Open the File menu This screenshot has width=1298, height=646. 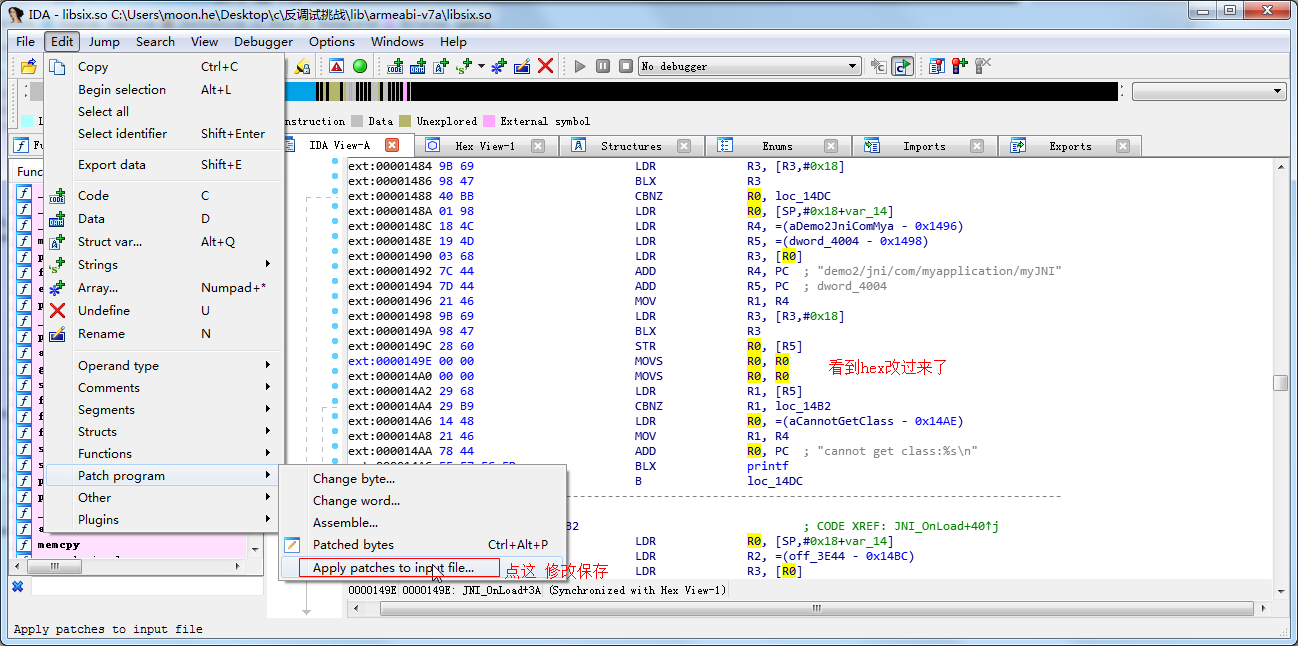pos(26,41)
